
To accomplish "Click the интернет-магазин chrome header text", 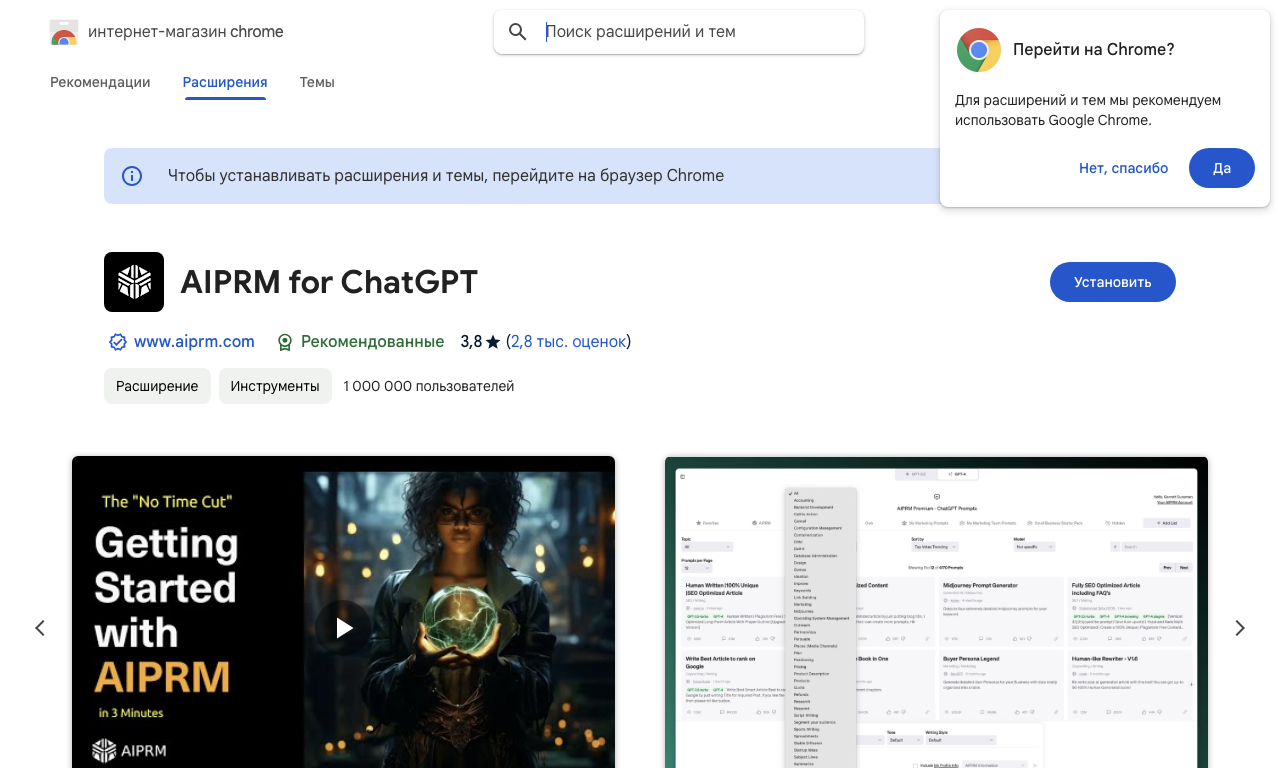I will 186,32.
